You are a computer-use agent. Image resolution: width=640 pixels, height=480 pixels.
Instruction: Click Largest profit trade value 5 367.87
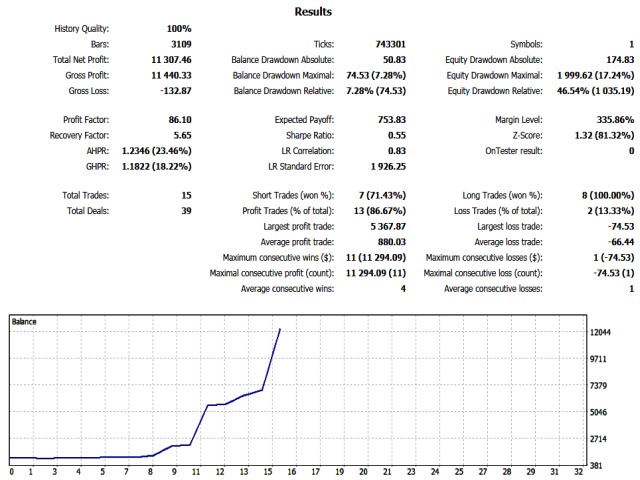point(388,227)
